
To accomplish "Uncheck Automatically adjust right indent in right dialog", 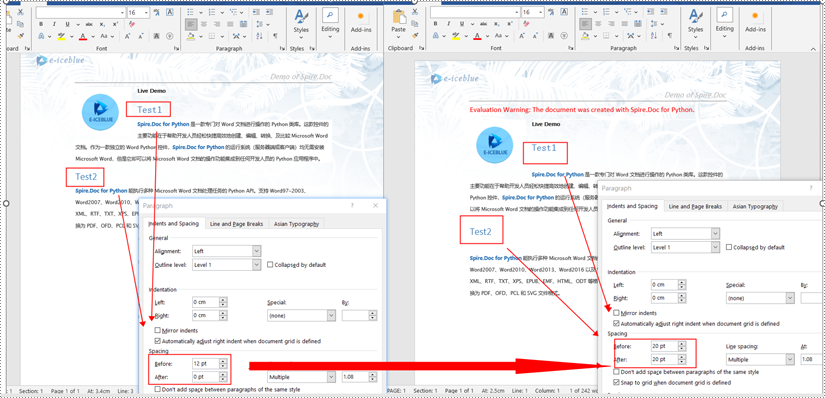I will (617, 324).
